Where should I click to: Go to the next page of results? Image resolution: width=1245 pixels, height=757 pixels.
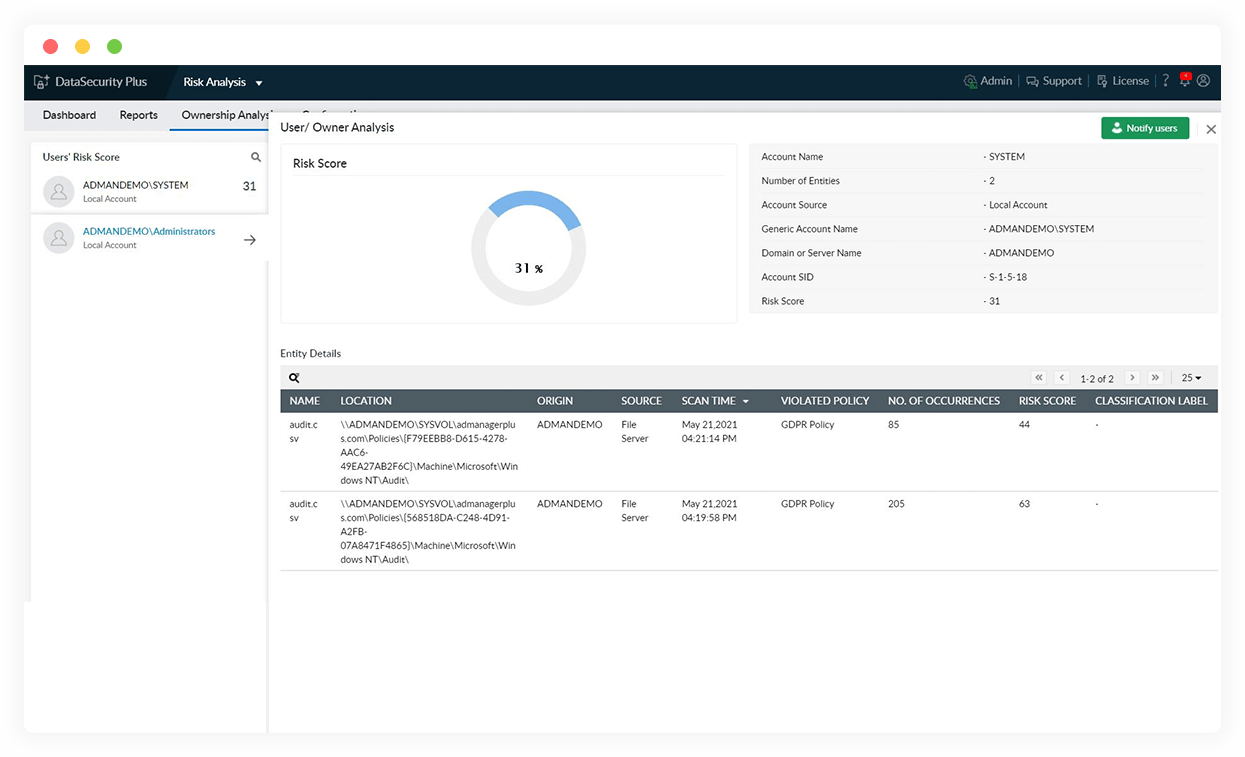click(1132, 378)
